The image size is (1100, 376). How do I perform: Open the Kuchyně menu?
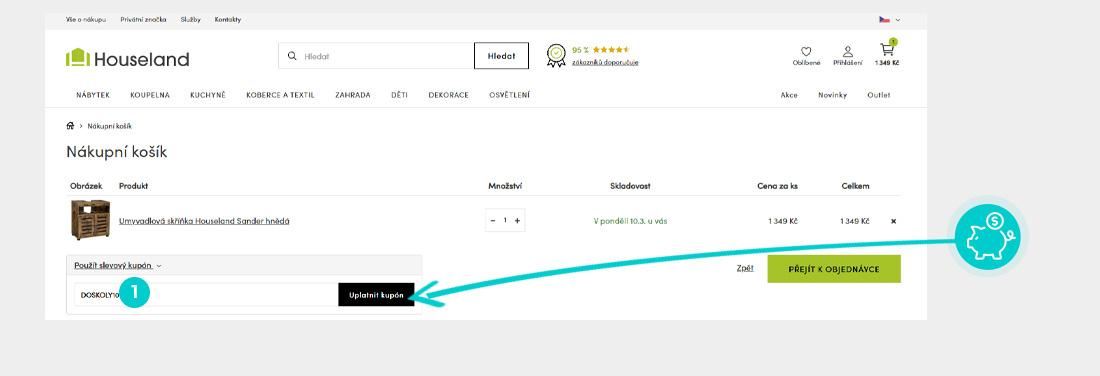pos(208,95)
